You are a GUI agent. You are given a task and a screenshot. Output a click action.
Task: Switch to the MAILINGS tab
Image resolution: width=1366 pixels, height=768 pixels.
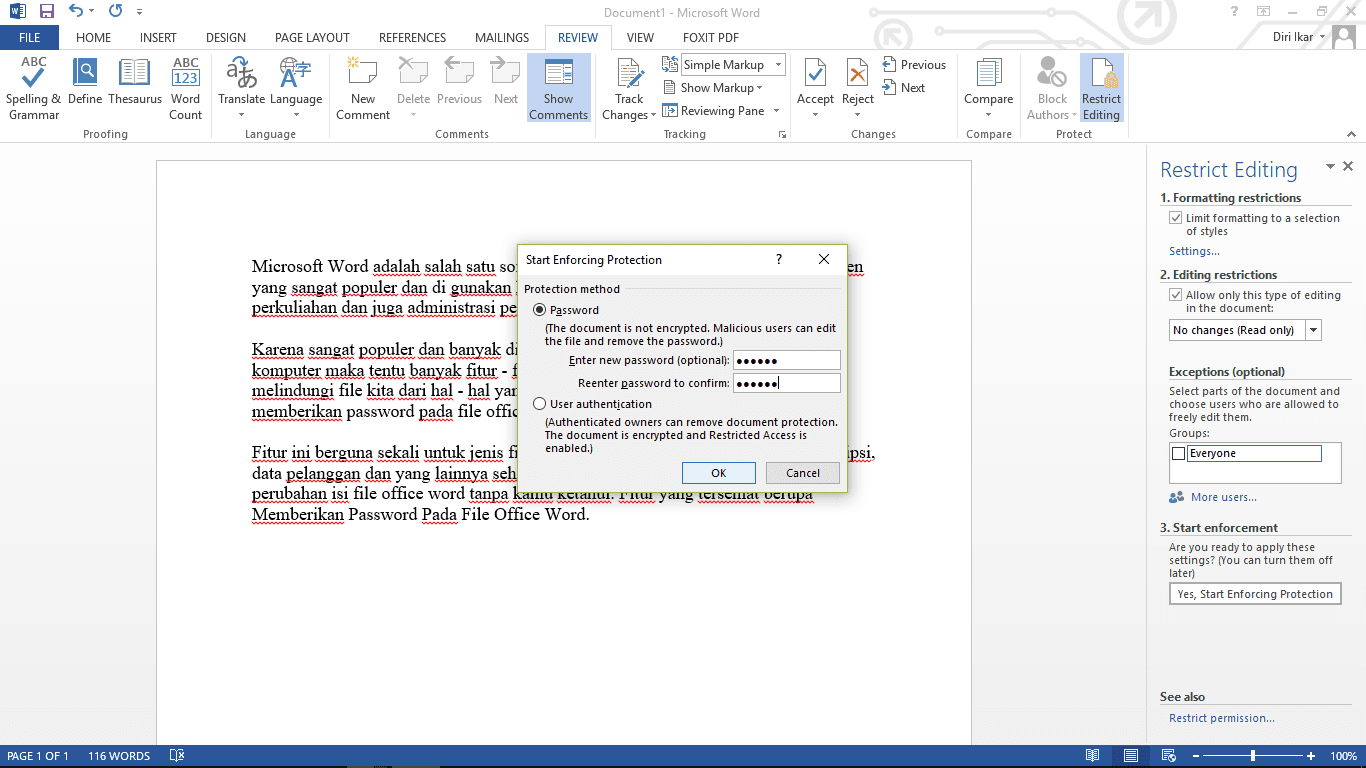click(502, 37)
